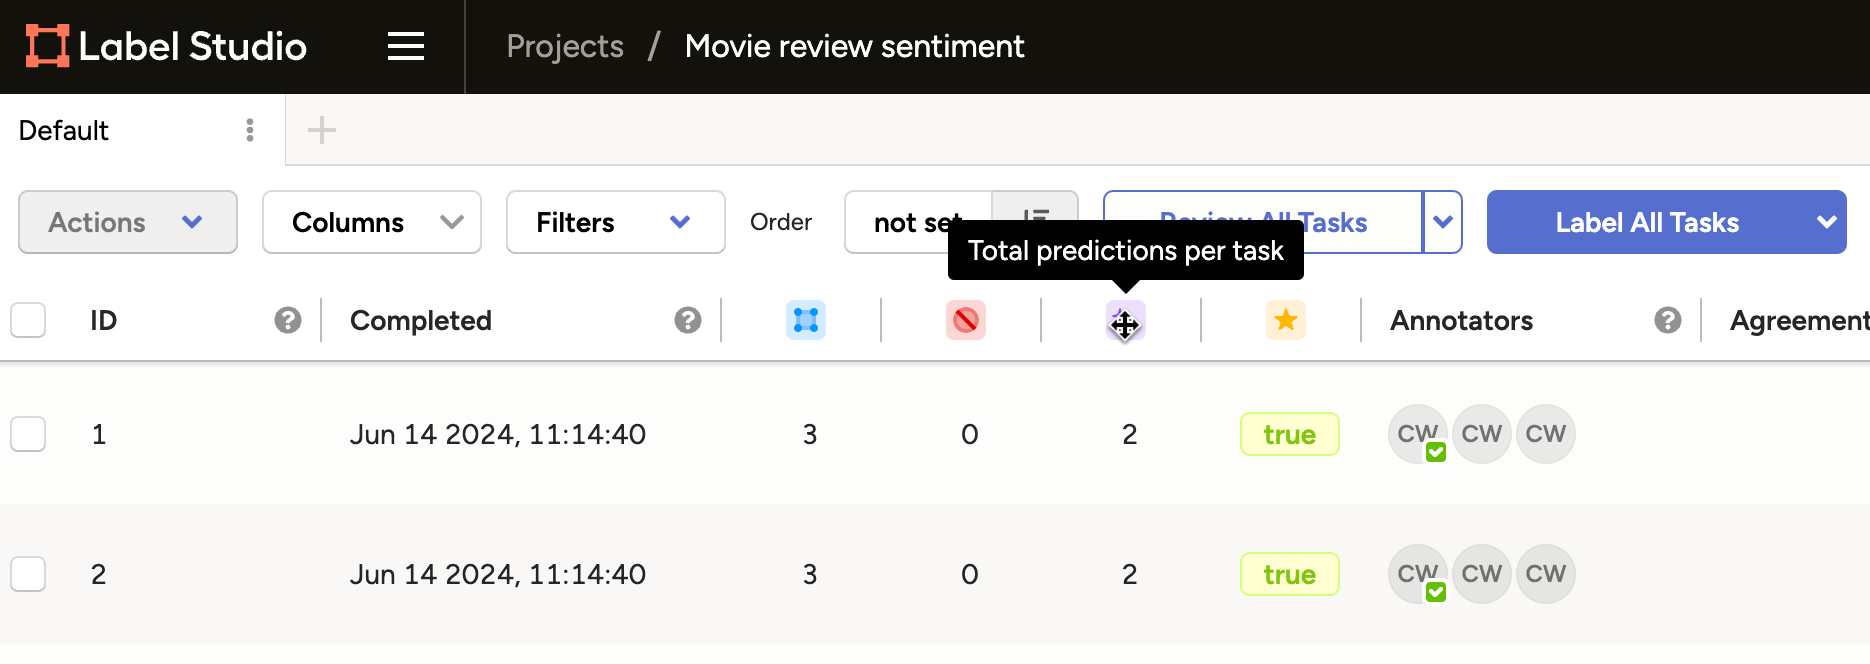1870x664 pixels.
Task: Click the Completed column help icon
Action: tap(687, 320)
